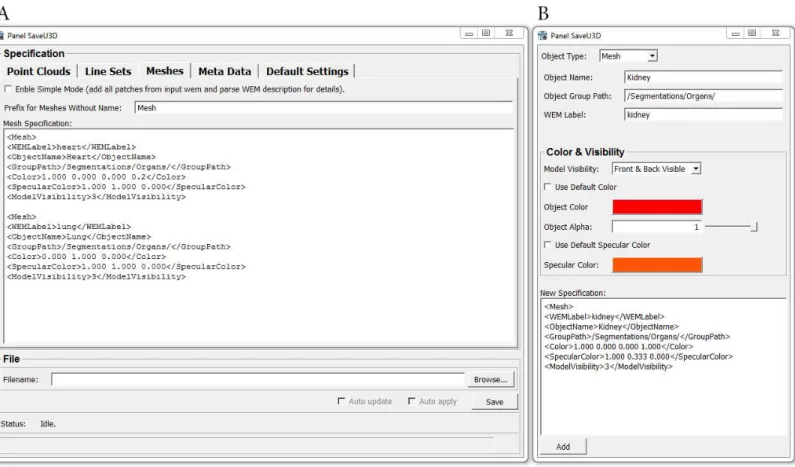The image size is (795, 467).
Task: Click the Object Group Path field
Action: click(704, 96)
